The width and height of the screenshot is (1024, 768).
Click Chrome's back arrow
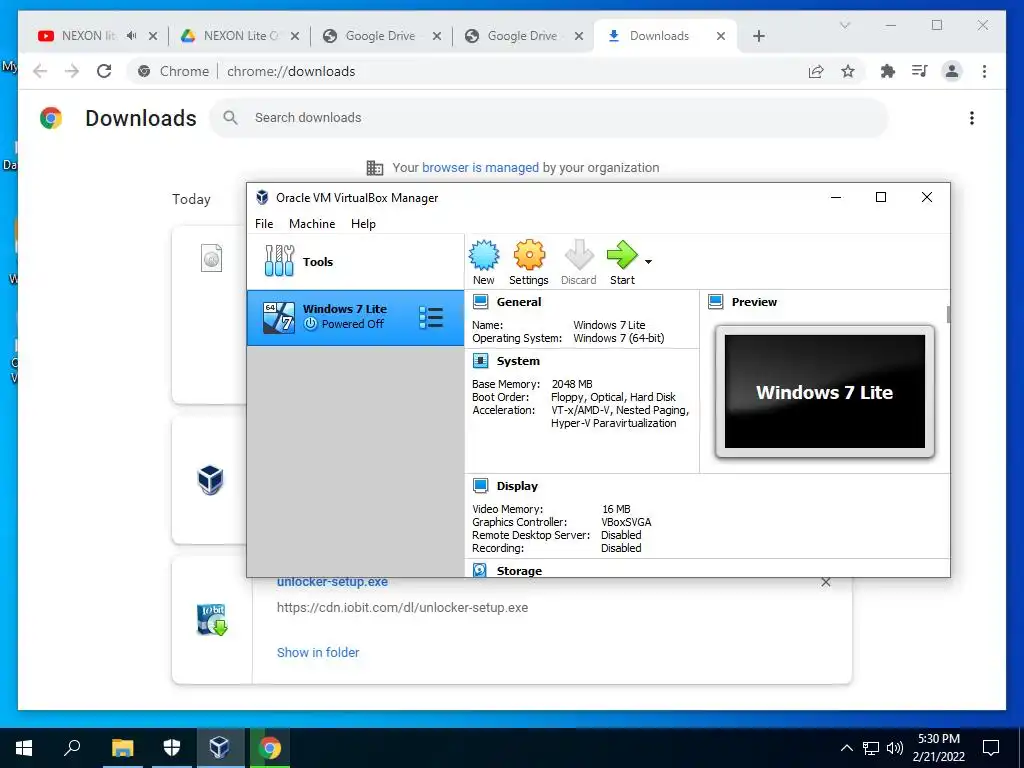(x=40, y=71)
